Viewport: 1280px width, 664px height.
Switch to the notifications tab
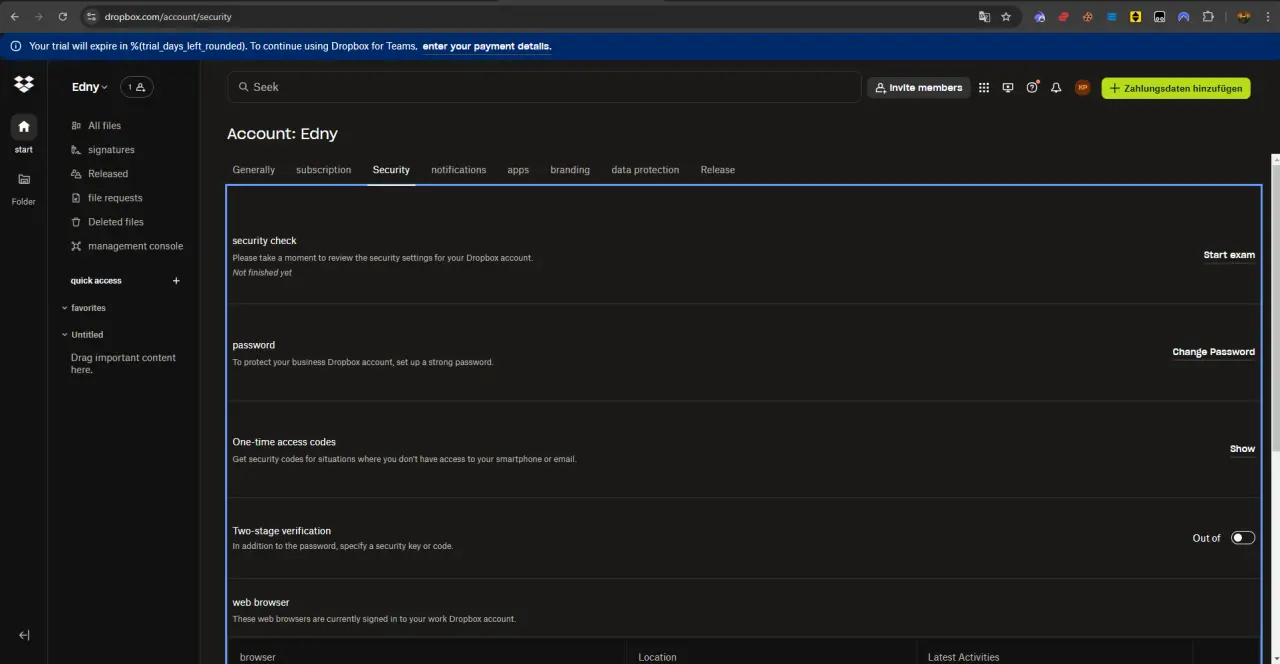pyautogui.click(x=459, y=170)
